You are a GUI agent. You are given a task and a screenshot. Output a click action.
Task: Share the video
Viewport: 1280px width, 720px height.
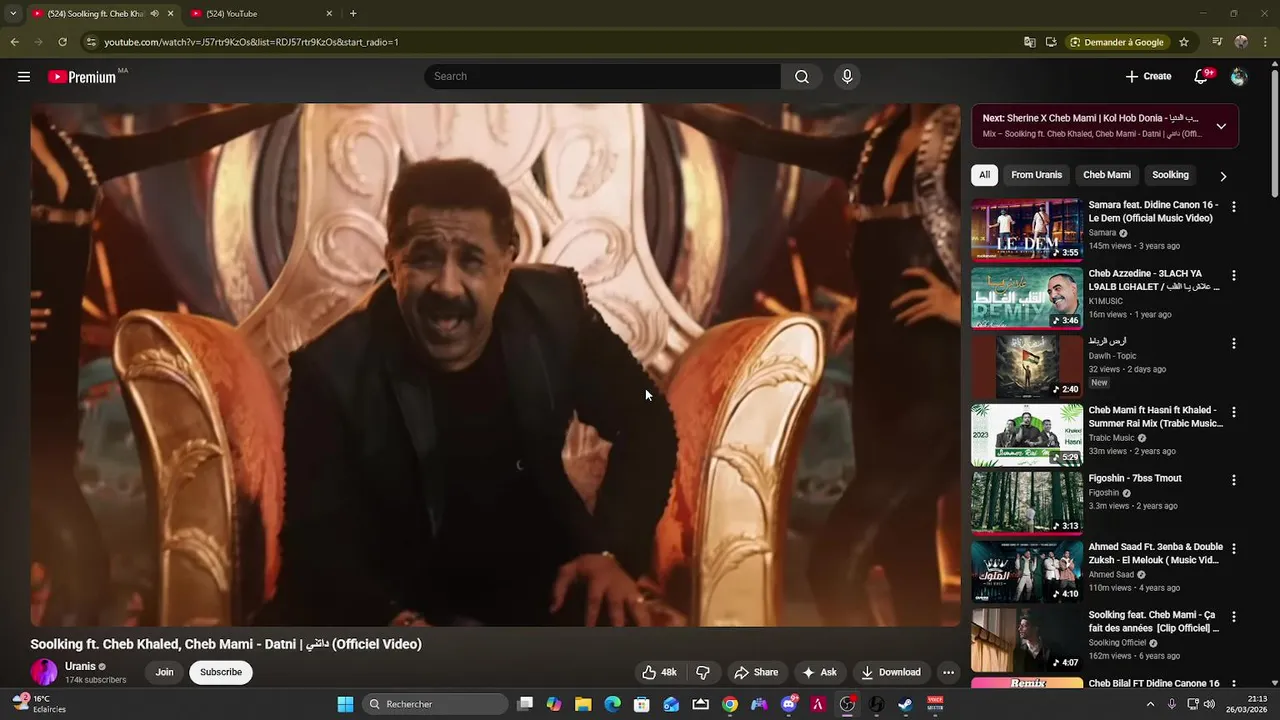(756, 672)
